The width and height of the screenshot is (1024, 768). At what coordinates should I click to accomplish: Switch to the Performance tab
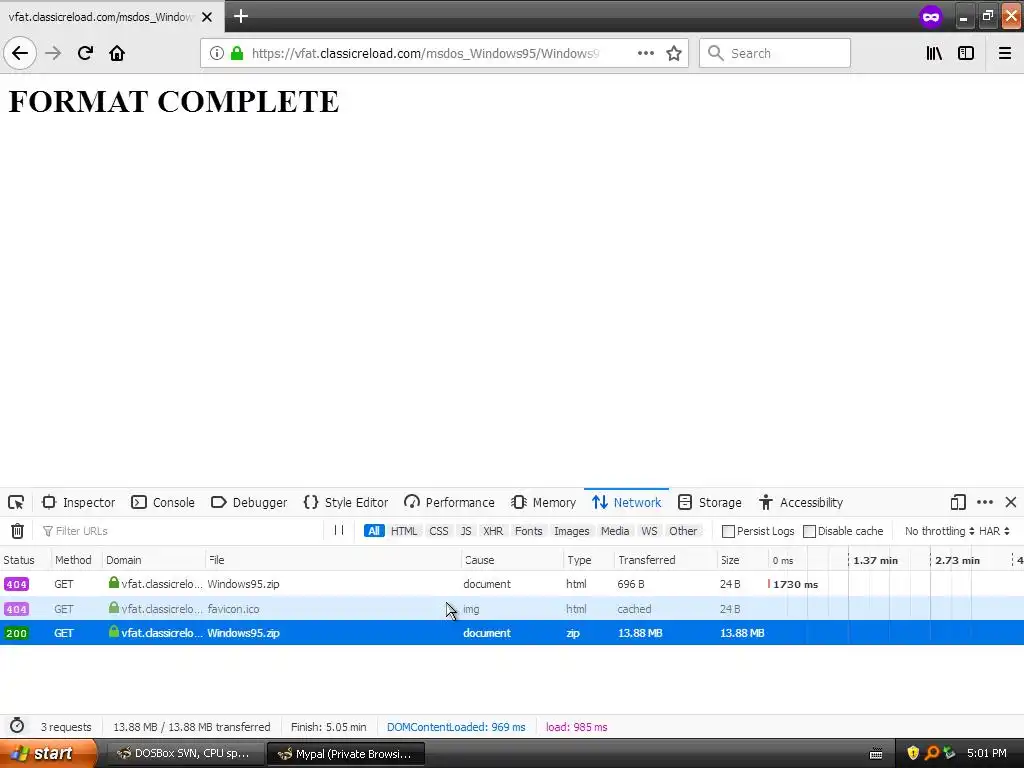coord(449,502)
